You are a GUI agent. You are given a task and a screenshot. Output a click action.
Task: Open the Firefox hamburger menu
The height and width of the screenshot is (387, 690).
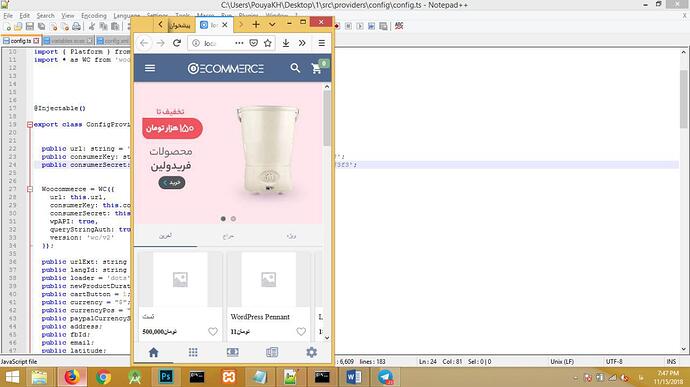point(322,43)
